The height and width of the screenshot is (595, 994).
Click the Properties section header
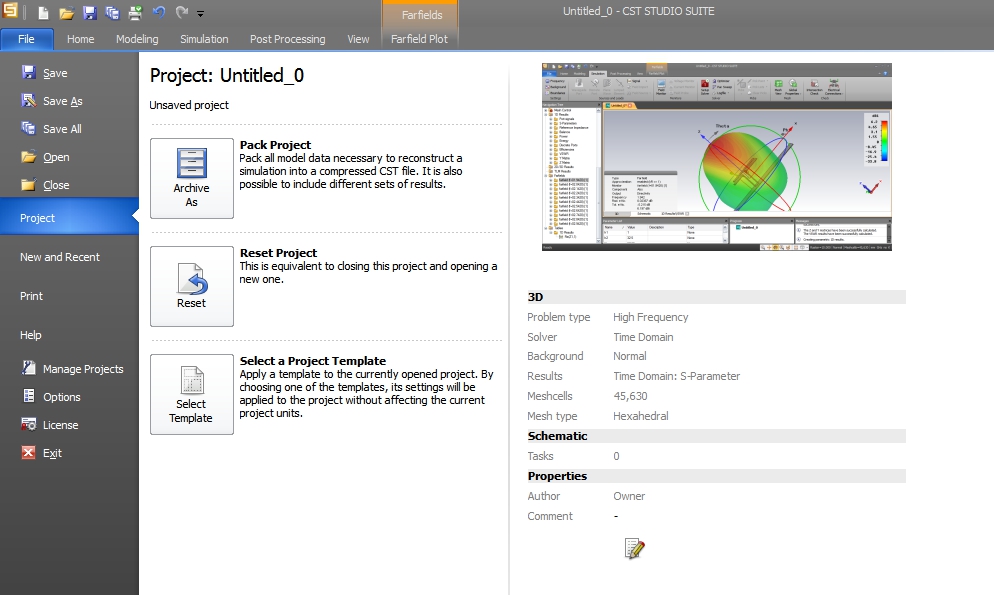(716, 476)
